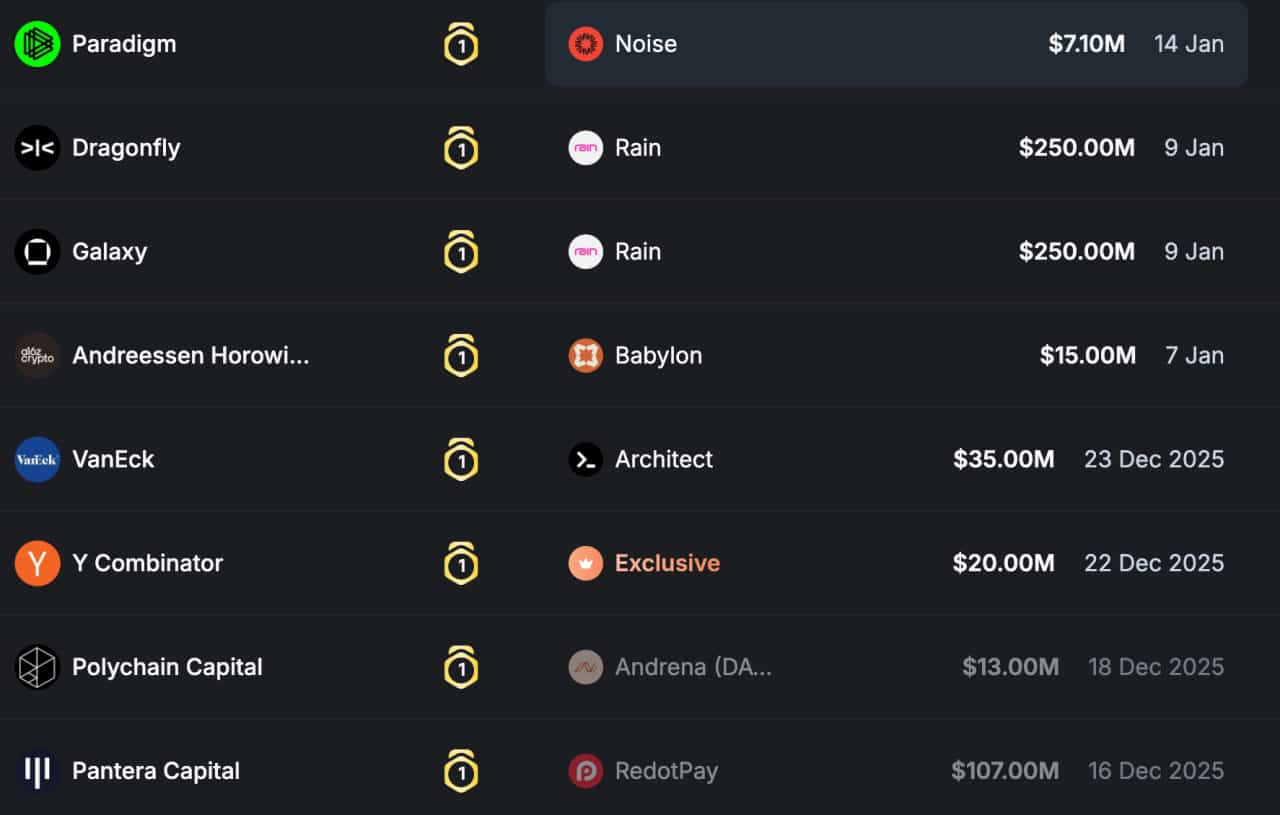The height and width of the screenshot is (815, 1280).
Task: Click the RedotPay red project icon
Action: (x=586, y=771)
